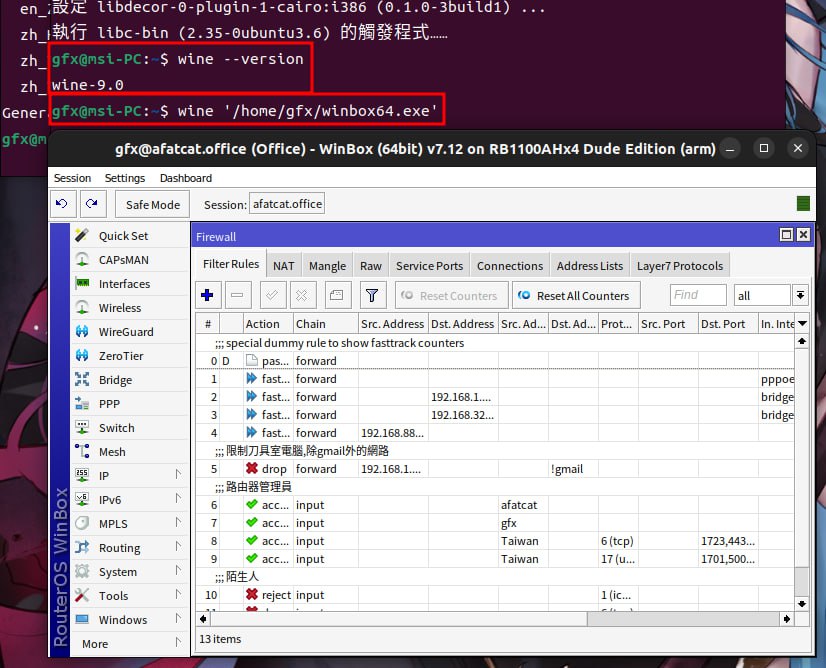Click the comment icon in firewall toolbar
Image resolution: width=826 pixels, height=668 pixels.
335,295
